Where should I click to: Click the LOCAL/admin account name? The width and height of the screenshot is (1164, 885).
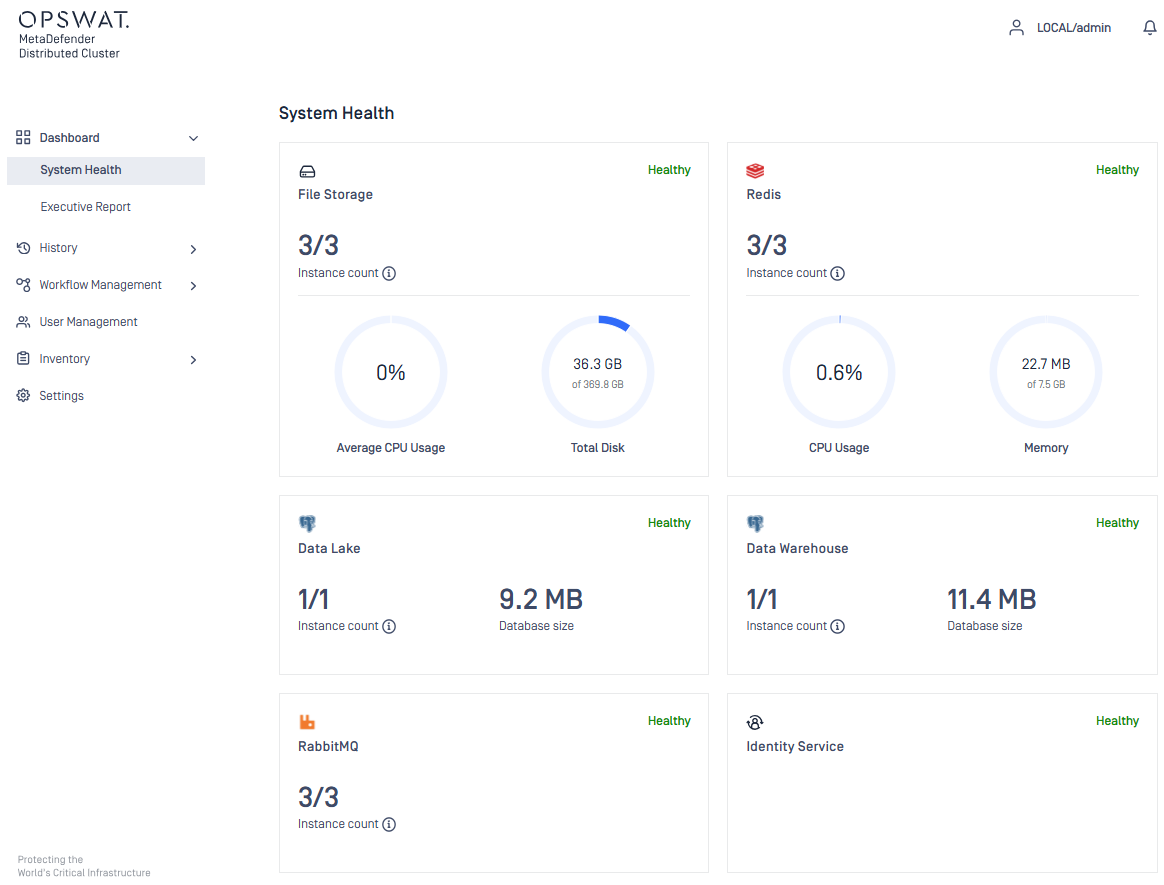[x=1074, y=28]
